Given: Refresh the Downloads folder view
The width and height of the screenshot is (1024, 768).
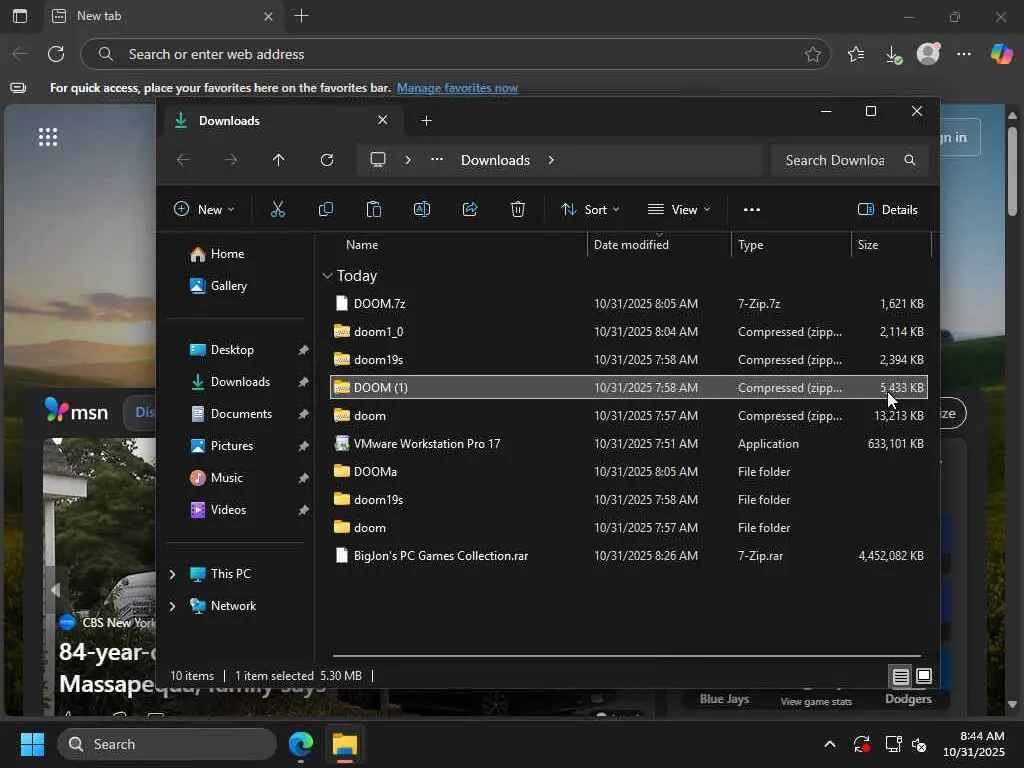Looking at the screenshot, I should click(327, 160).
